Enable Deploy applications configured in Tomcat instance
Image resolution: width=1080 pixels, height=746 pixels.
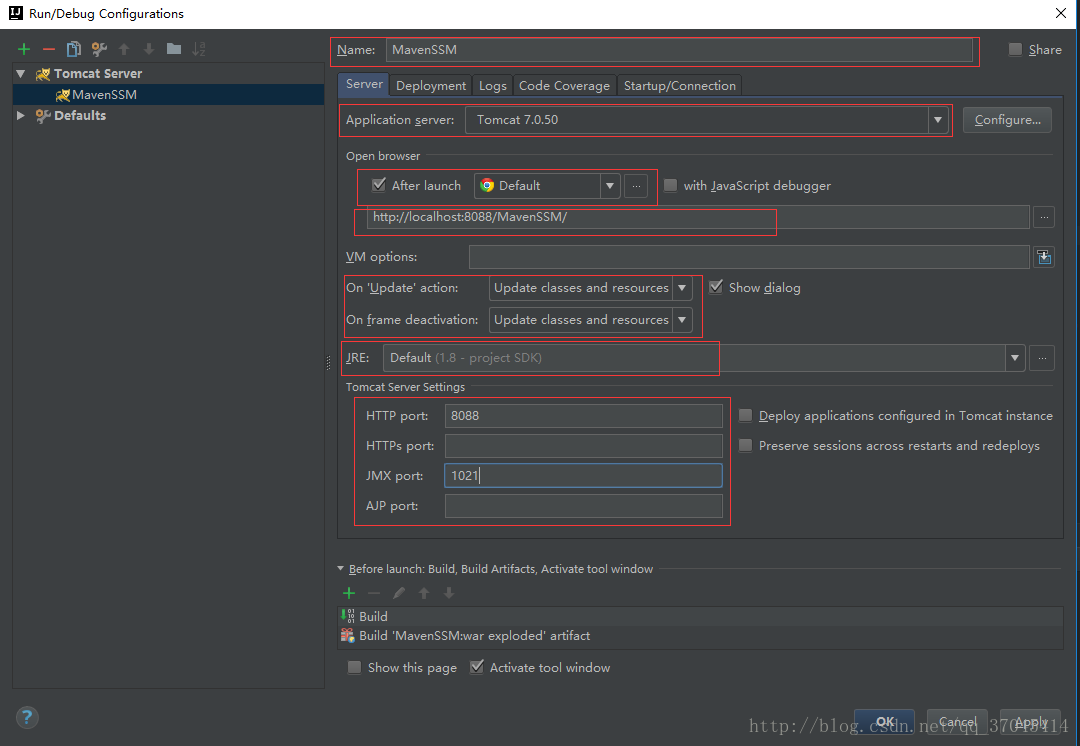click(745, 415)
